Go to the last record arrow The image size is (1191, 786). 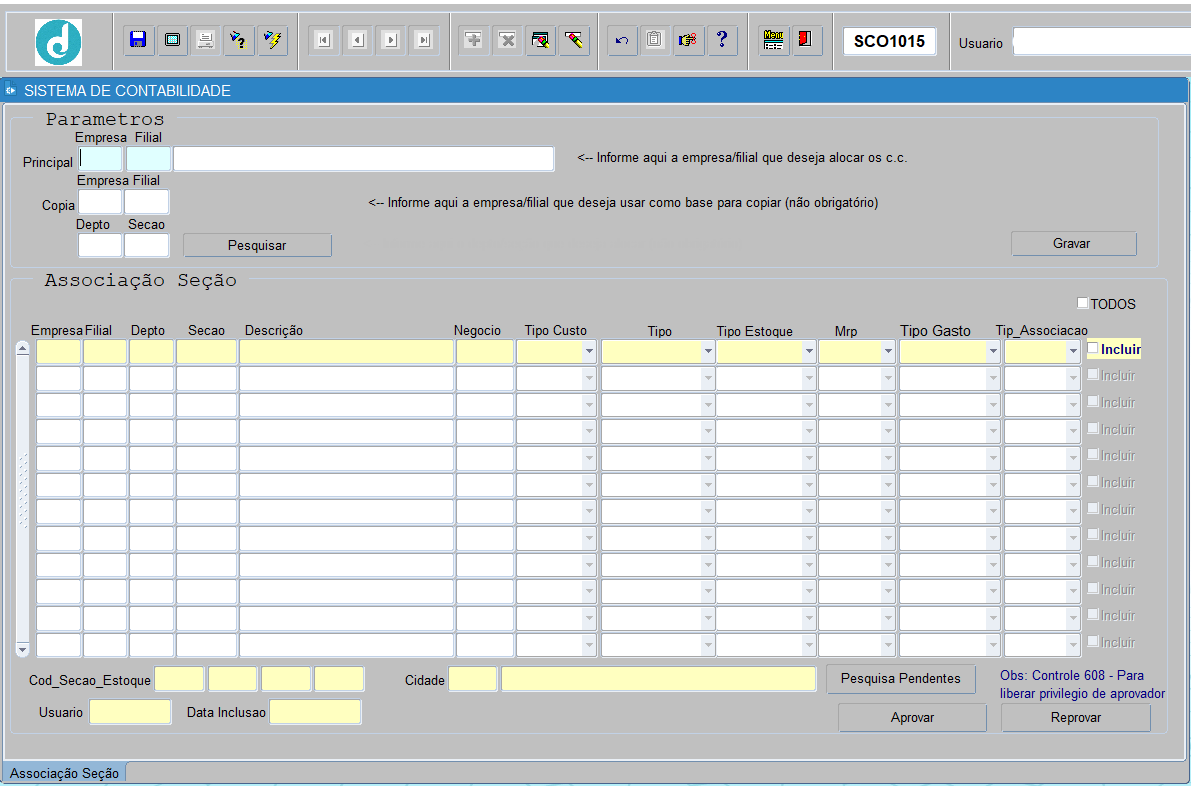pyautogui.click(x=424, y=40)
